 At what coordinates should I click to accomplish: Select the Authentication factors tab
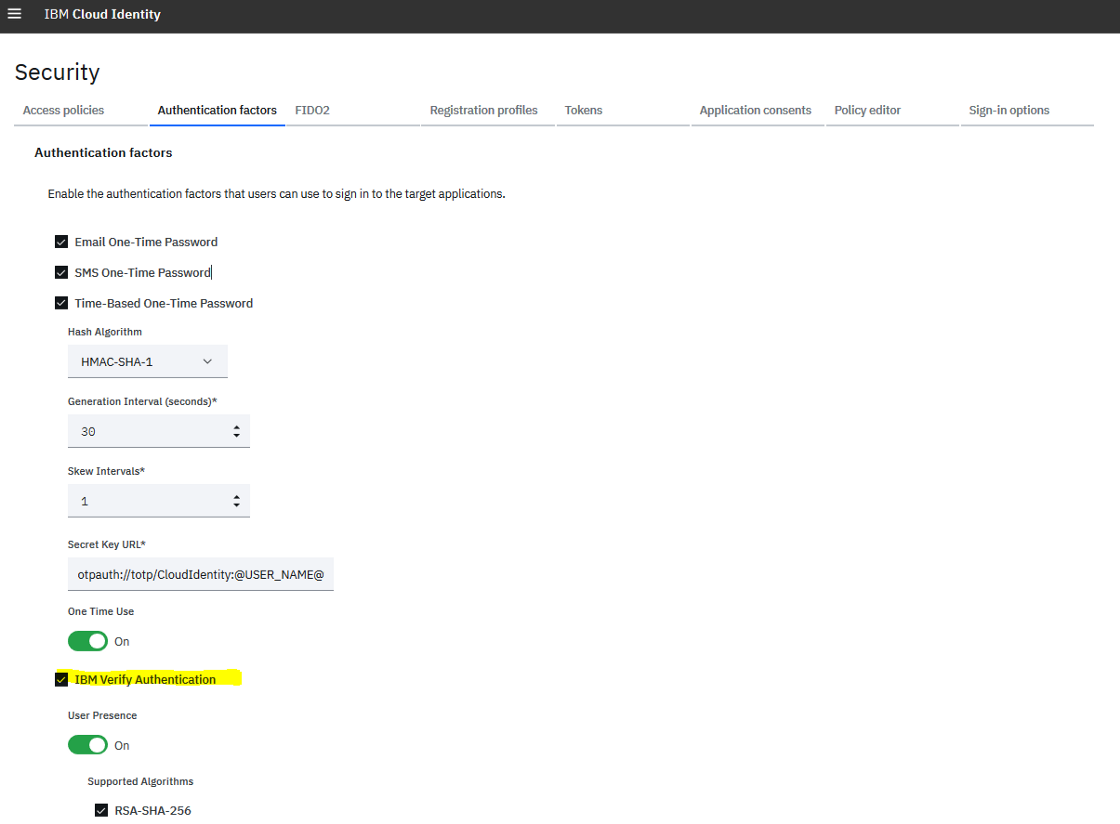tap(217, 110)
